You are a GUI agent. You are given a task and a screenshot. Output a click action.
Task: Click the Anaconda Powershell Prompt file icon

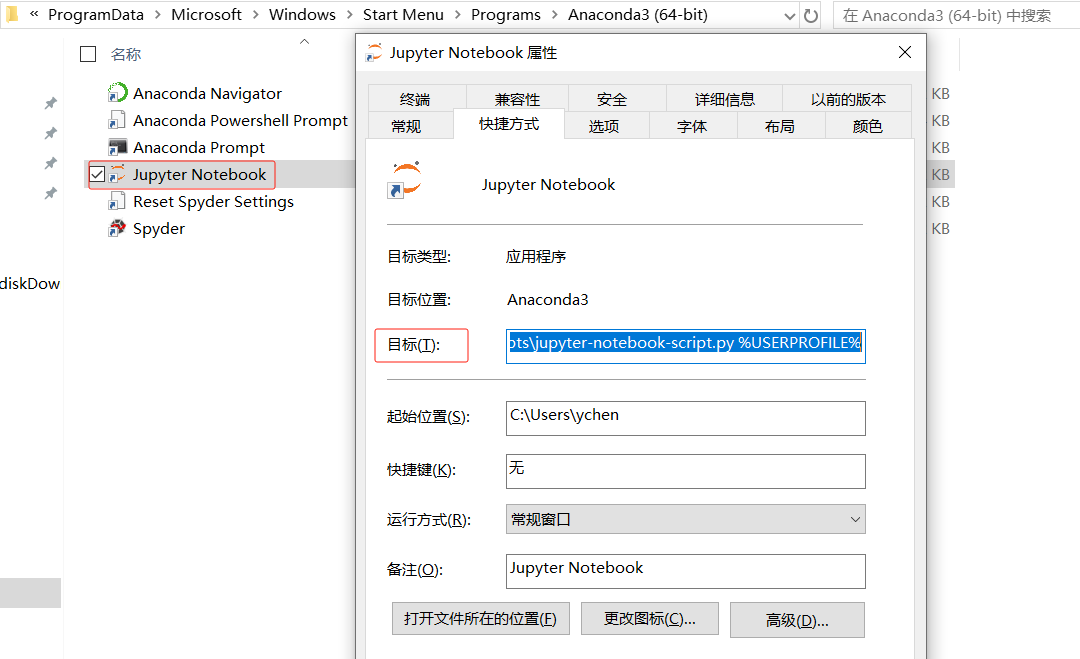pyautogui.click(x=117, y=120)
